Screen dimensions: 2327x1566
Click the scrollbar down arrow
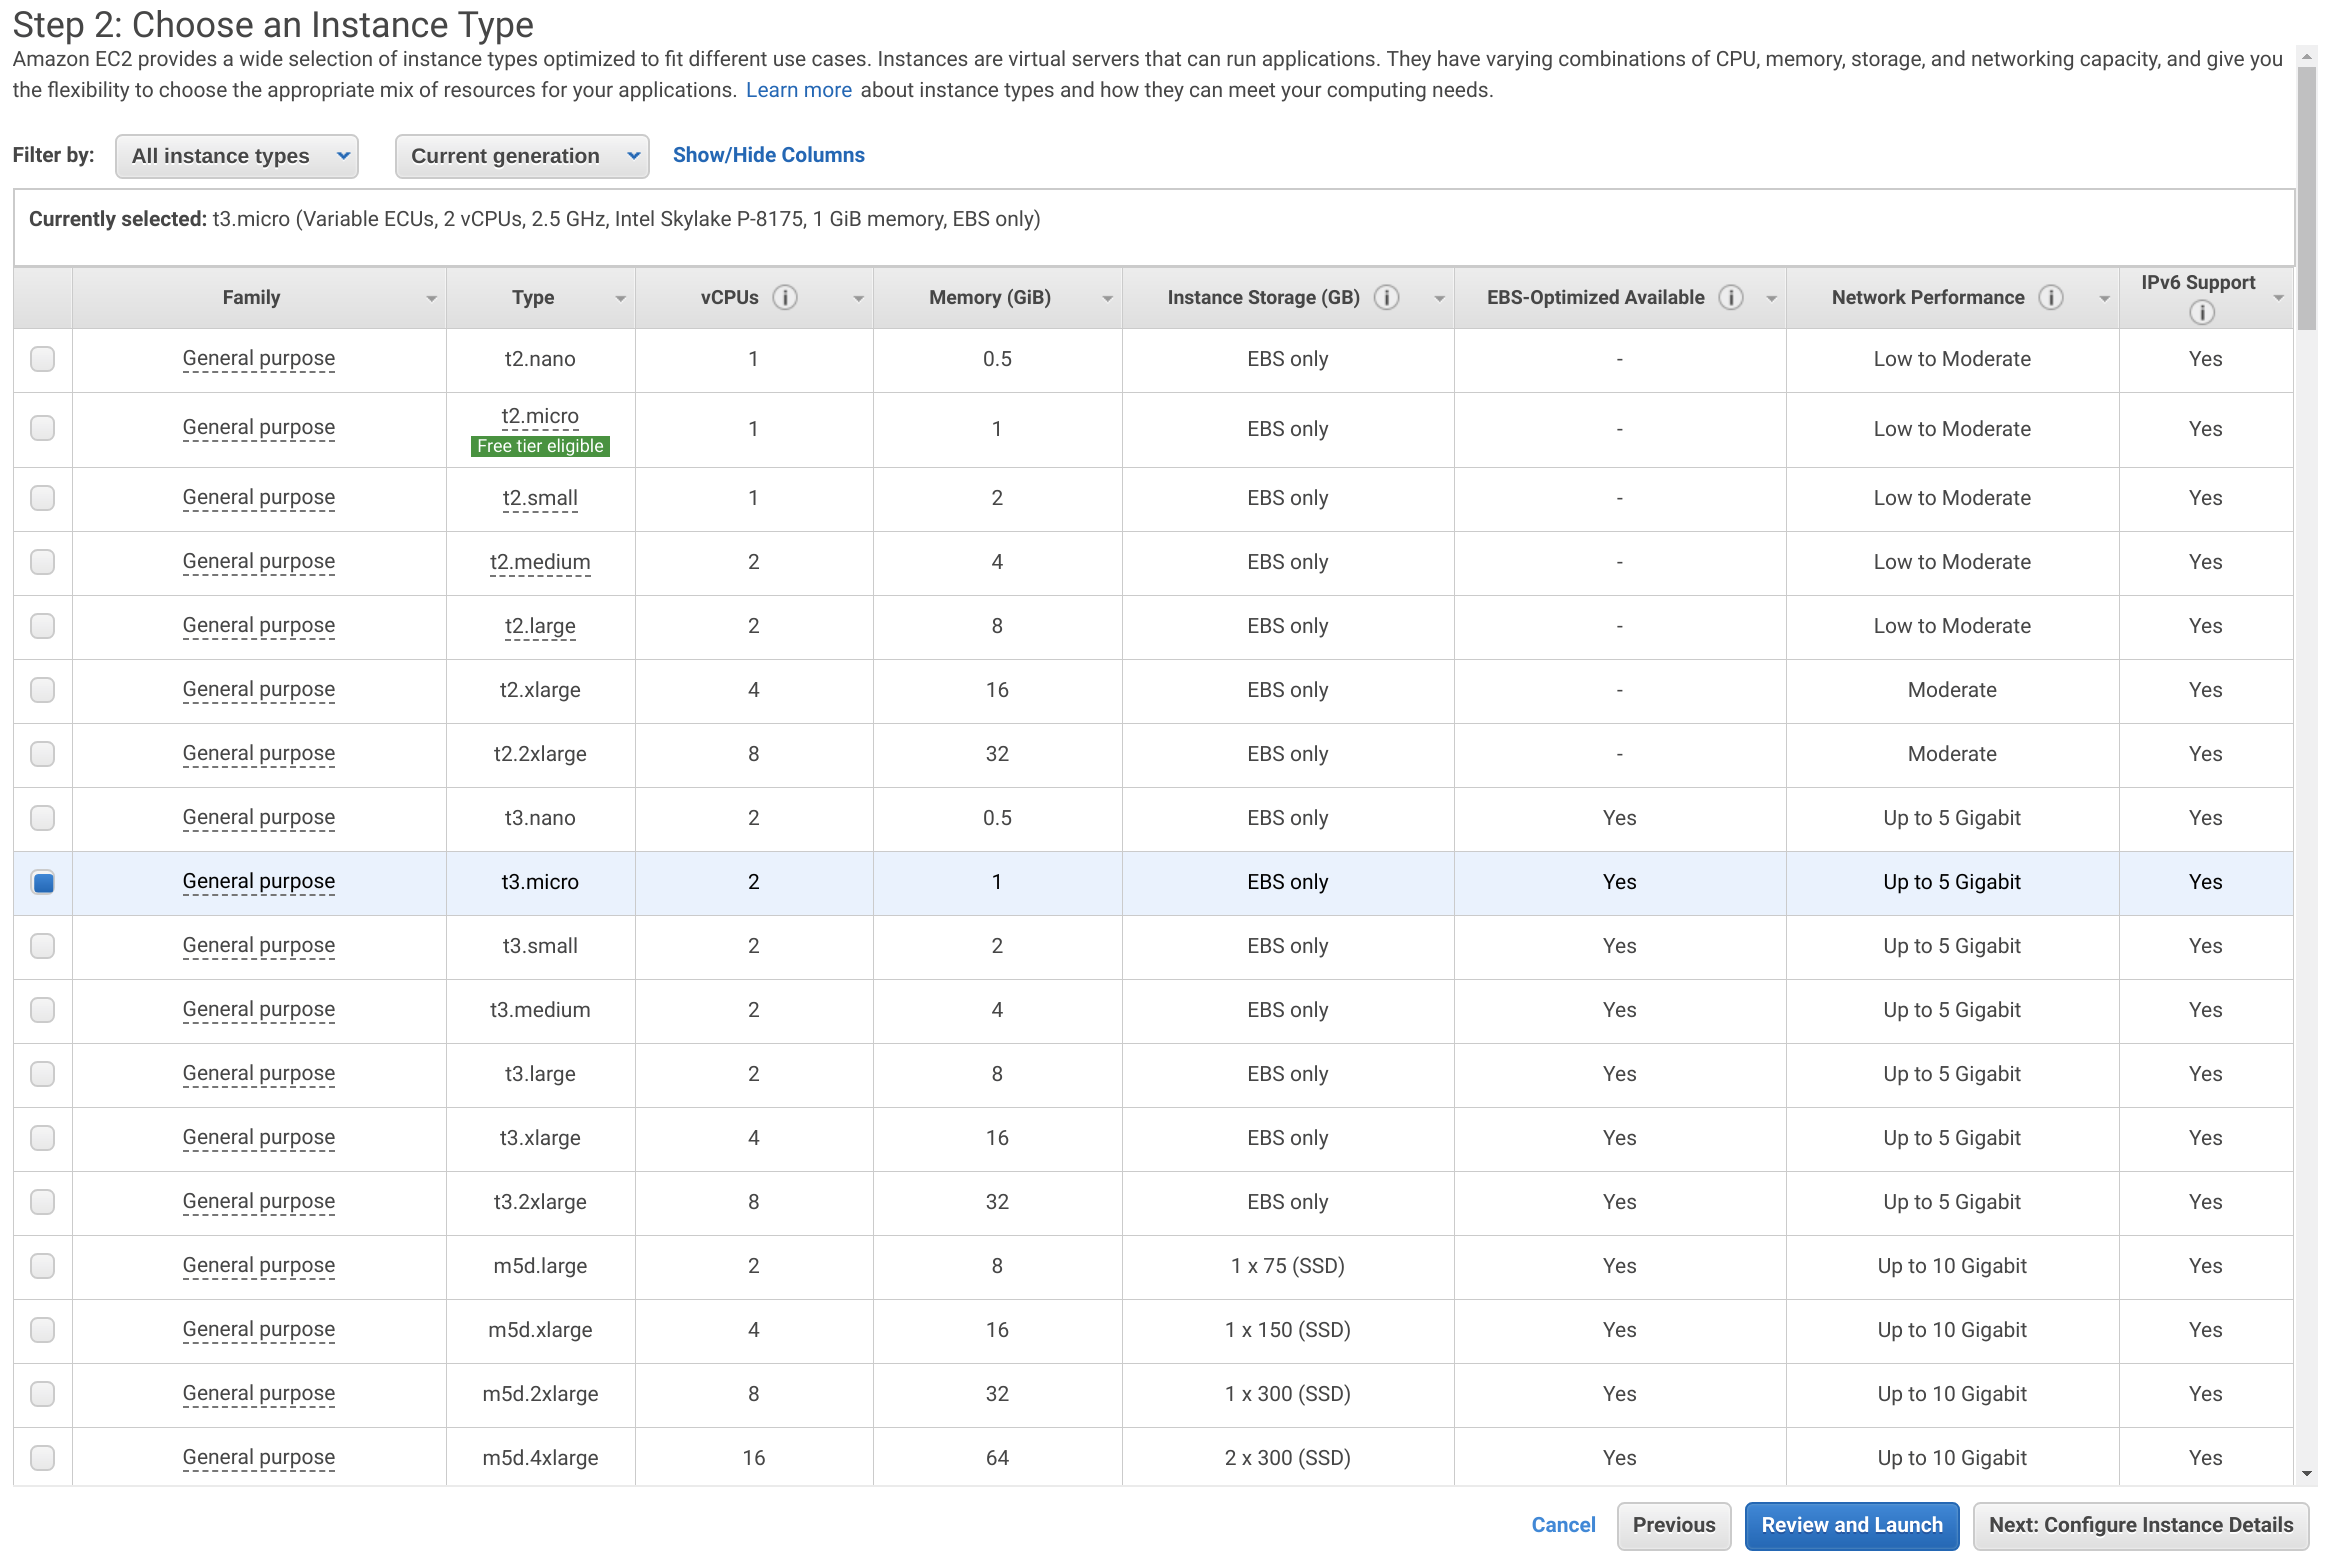[x=2307, y=1474]
